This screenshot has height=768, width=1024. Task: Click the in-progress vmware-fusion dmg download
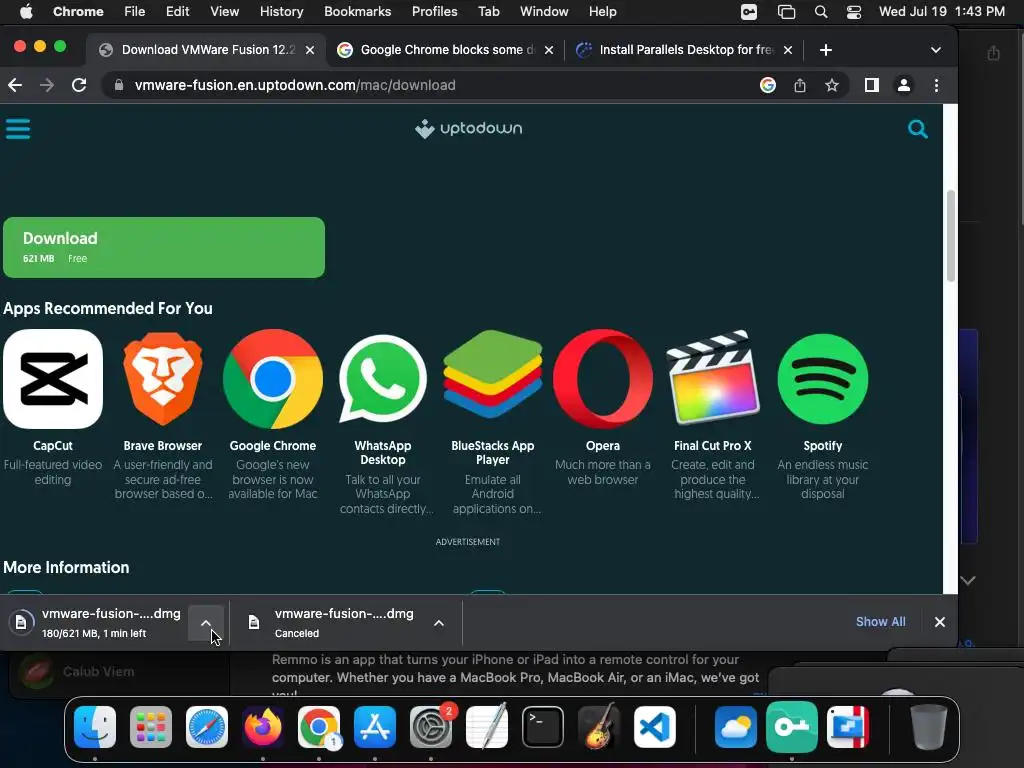[95, 622]
